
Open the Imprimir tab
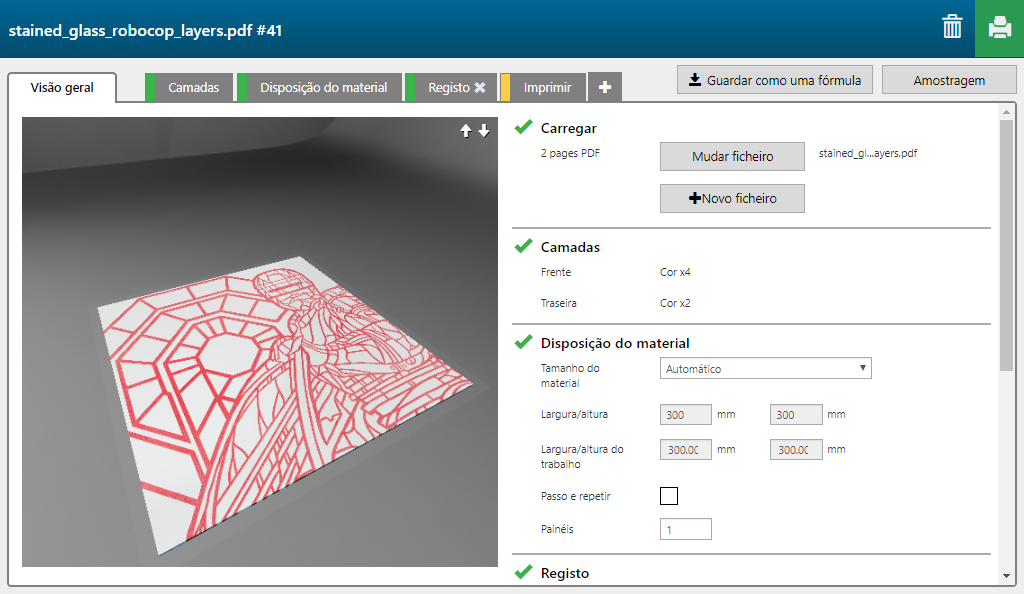click(543, 87)
